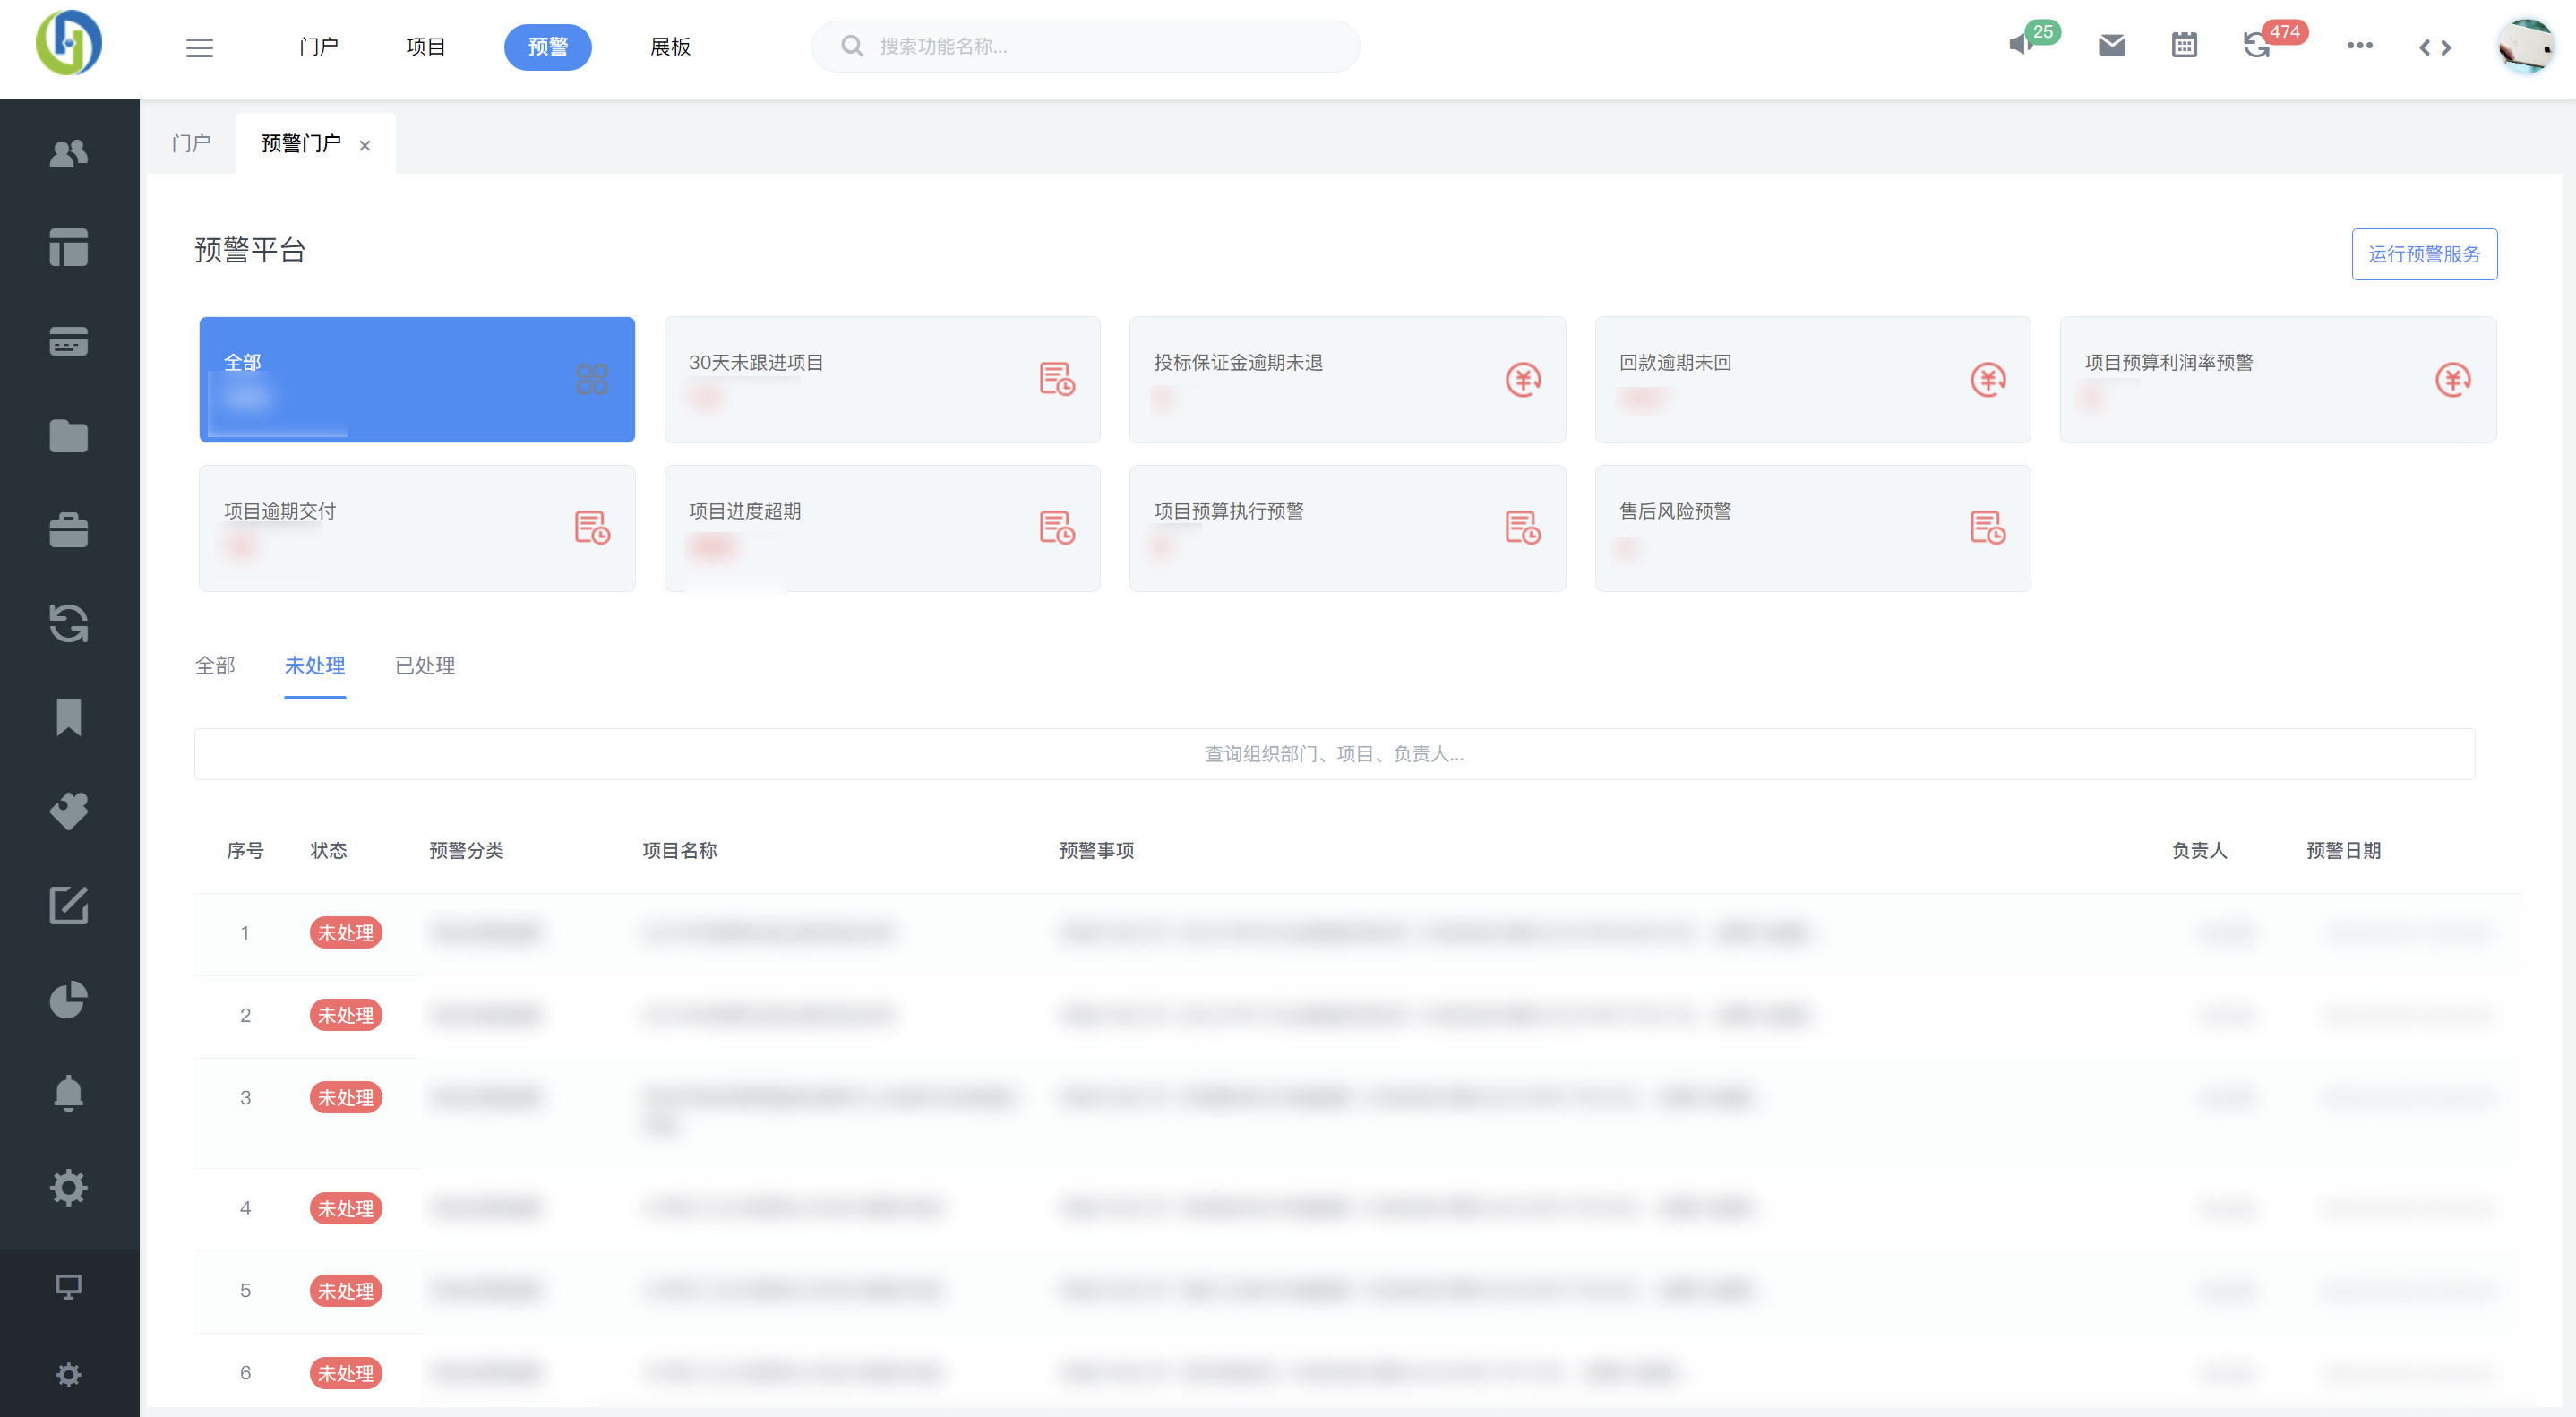Screen dimensions: 2576x1417
Task: Click the sync icon with 474 badge
Action: [2257, 46]
